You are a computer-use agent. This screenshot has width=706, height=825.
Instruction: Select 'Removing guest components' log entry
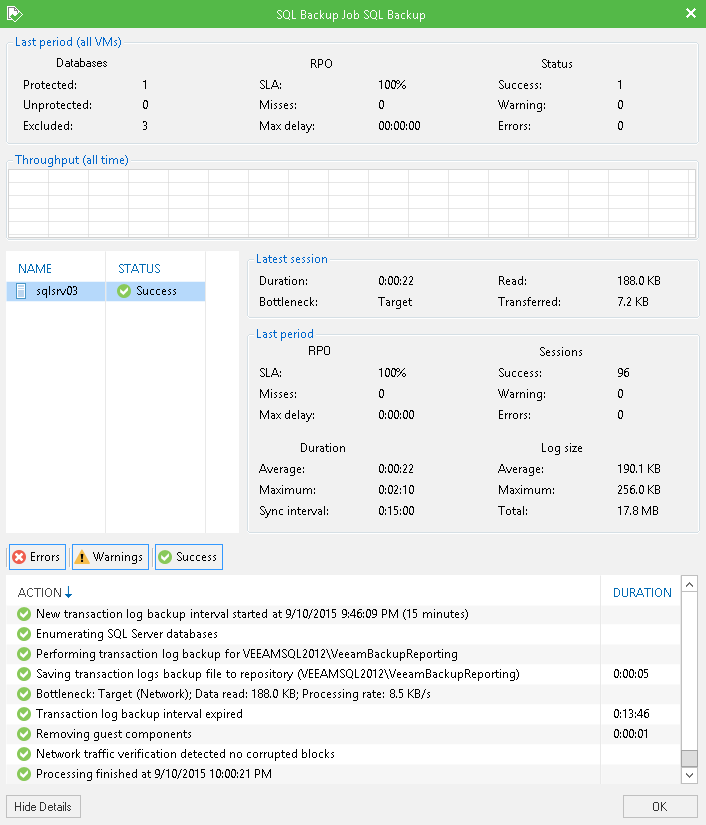(x=343, y=734)
